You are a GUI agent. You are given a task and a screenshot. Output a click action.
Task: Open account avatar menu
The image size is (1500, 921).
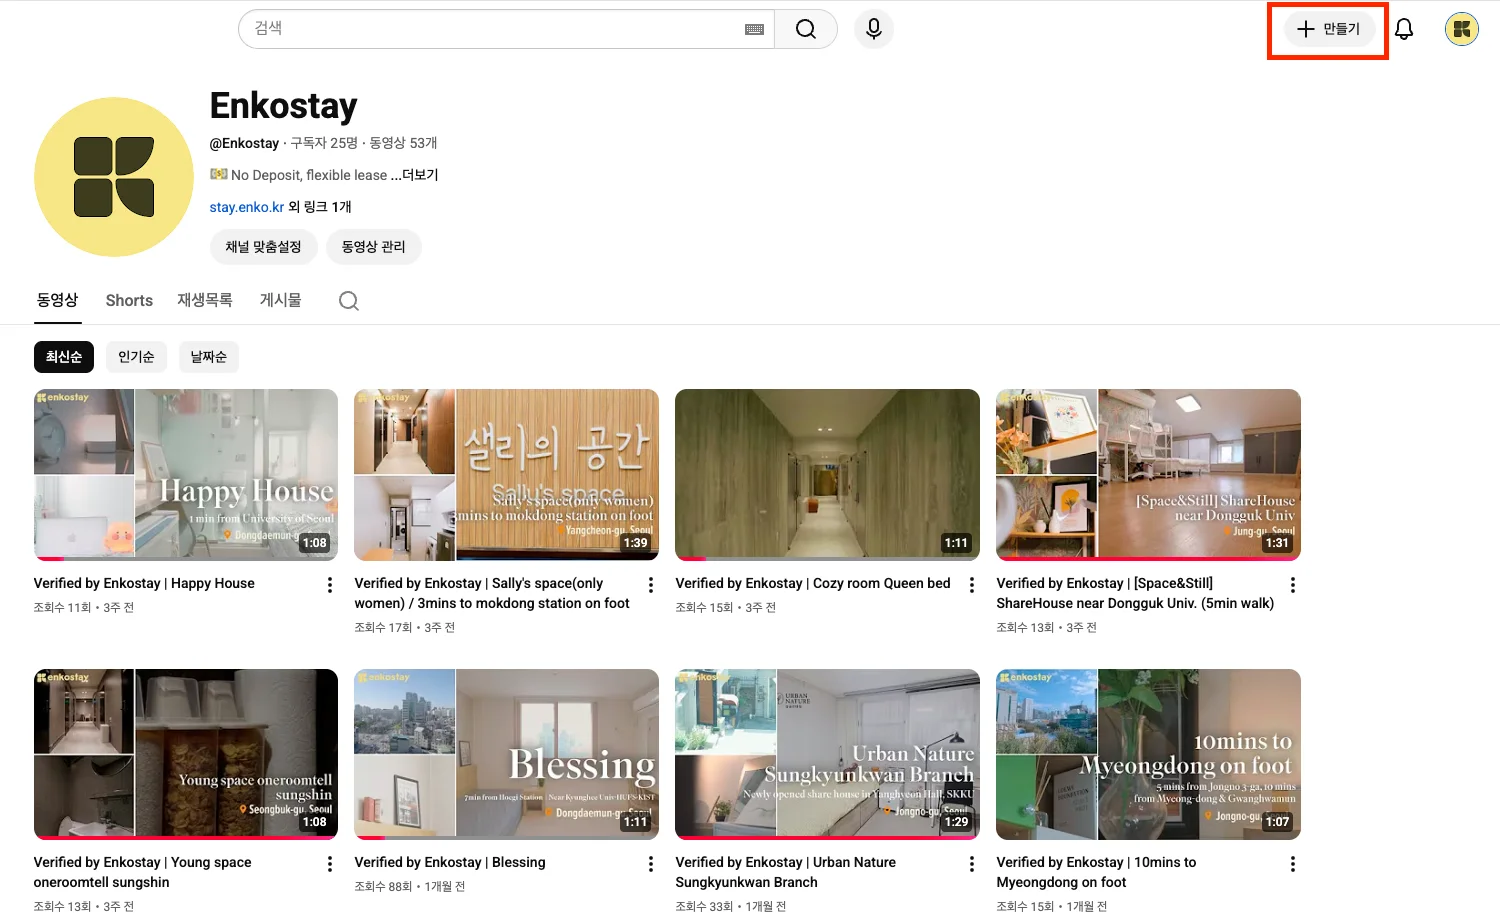pos(1461,29)
